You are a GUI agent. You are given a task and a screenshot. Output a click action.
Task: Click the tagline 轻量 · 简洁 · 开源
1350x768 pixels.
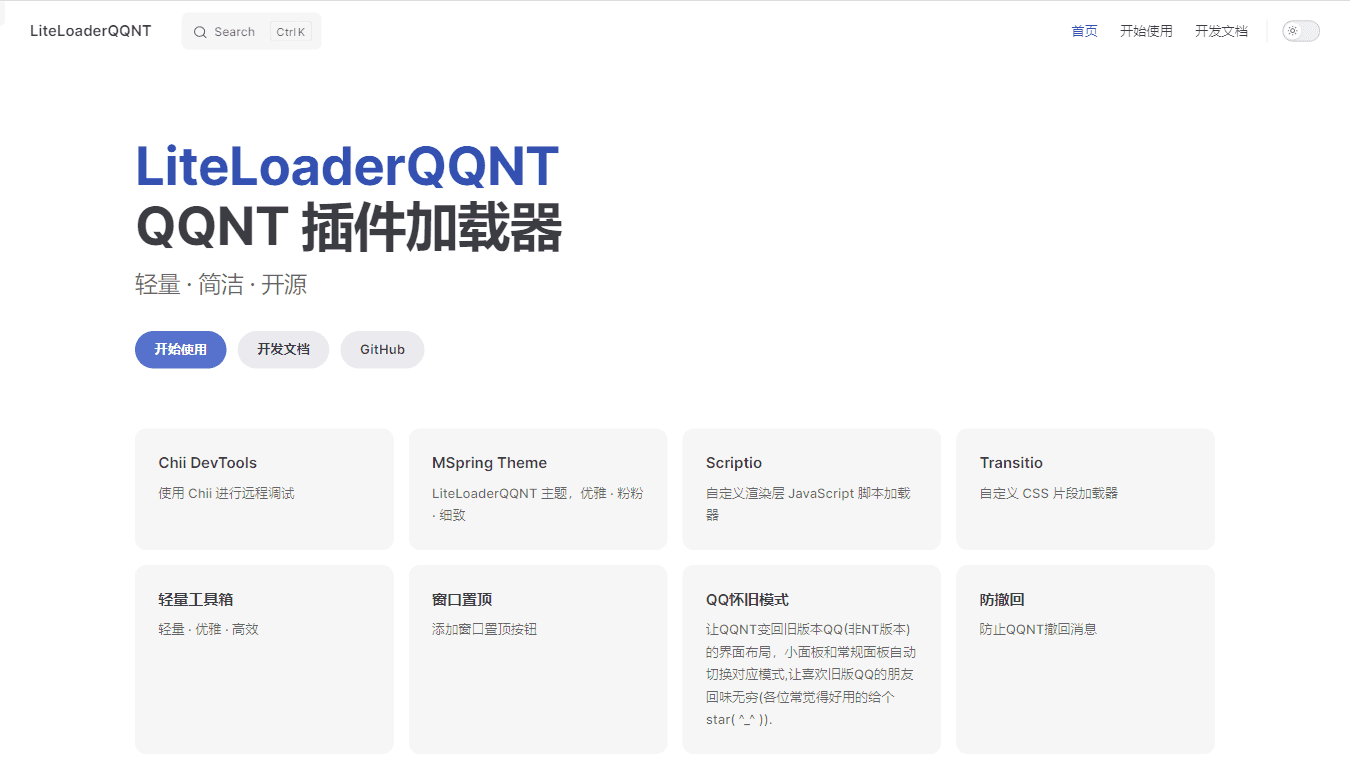(x=221, y=285)
